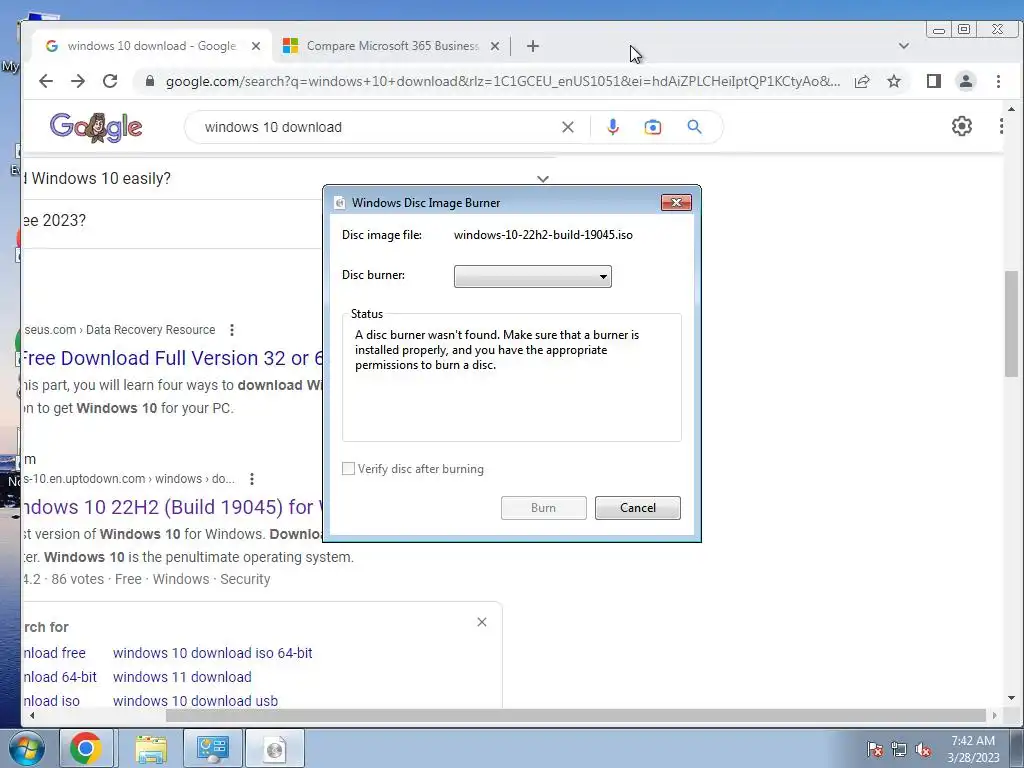
Task: Start voice search with microphone
Action: pyautogui.click(x=613, y=127)
